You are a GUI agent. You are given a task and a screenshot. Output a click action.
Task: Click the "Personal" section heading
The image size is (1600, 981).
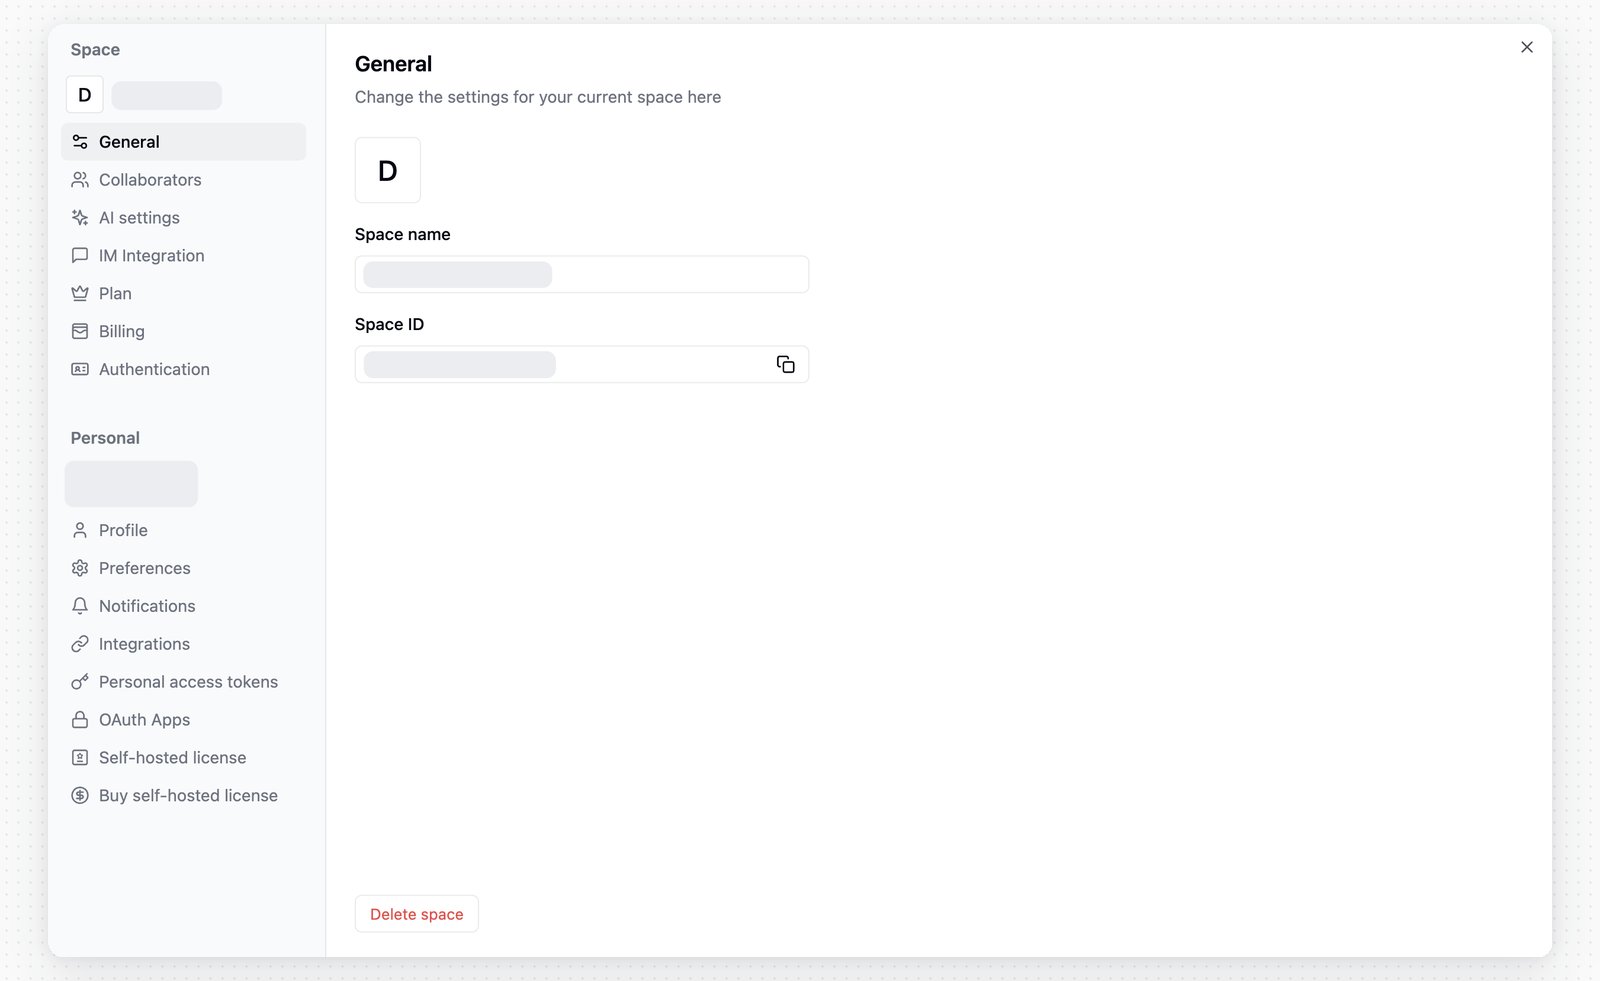tap(105, 438)
